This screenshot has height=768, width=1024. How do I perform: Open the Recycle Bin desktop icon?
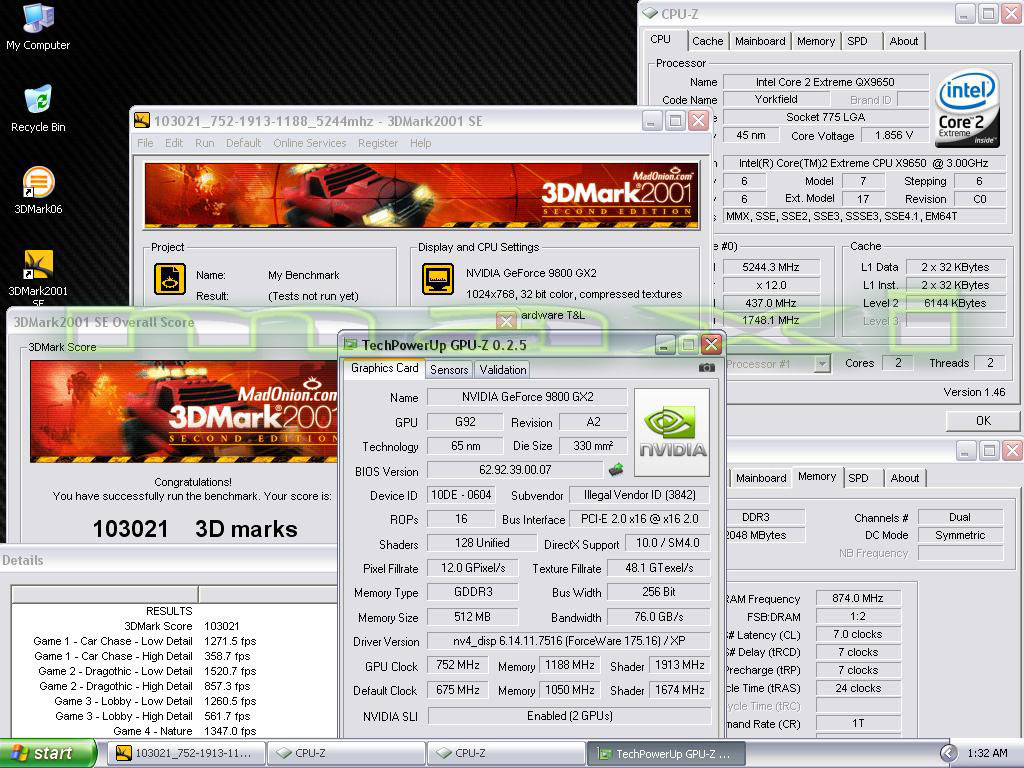38,109
